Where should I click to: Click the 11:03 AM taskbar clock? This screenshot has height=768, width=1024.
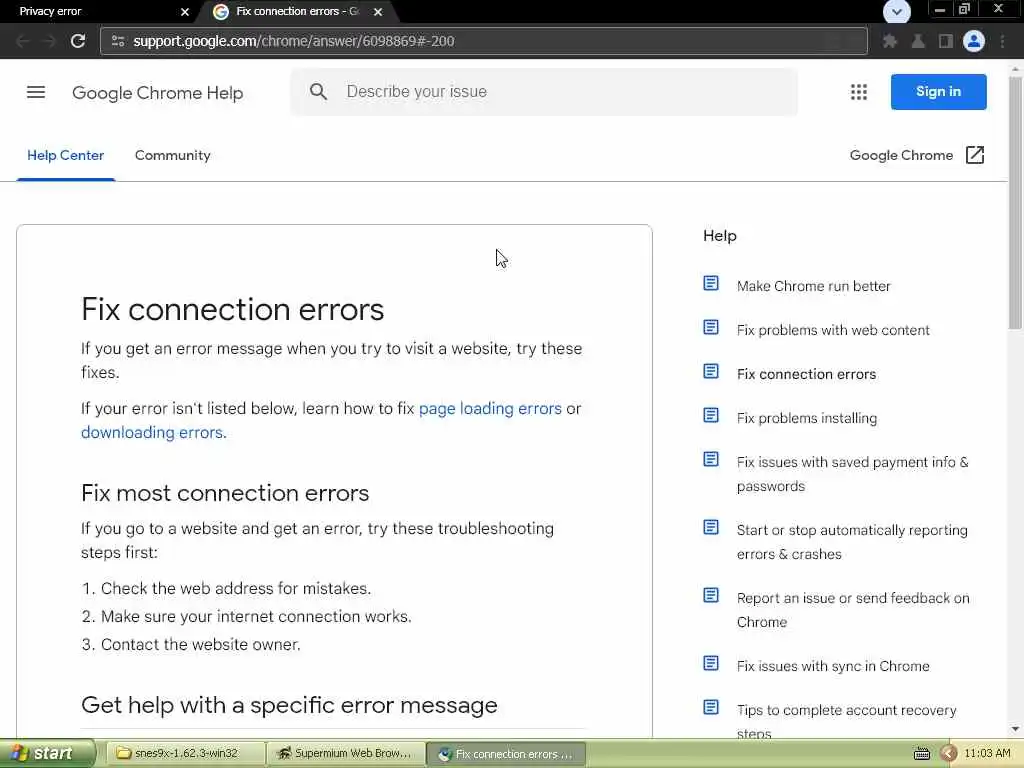[987, 754]
